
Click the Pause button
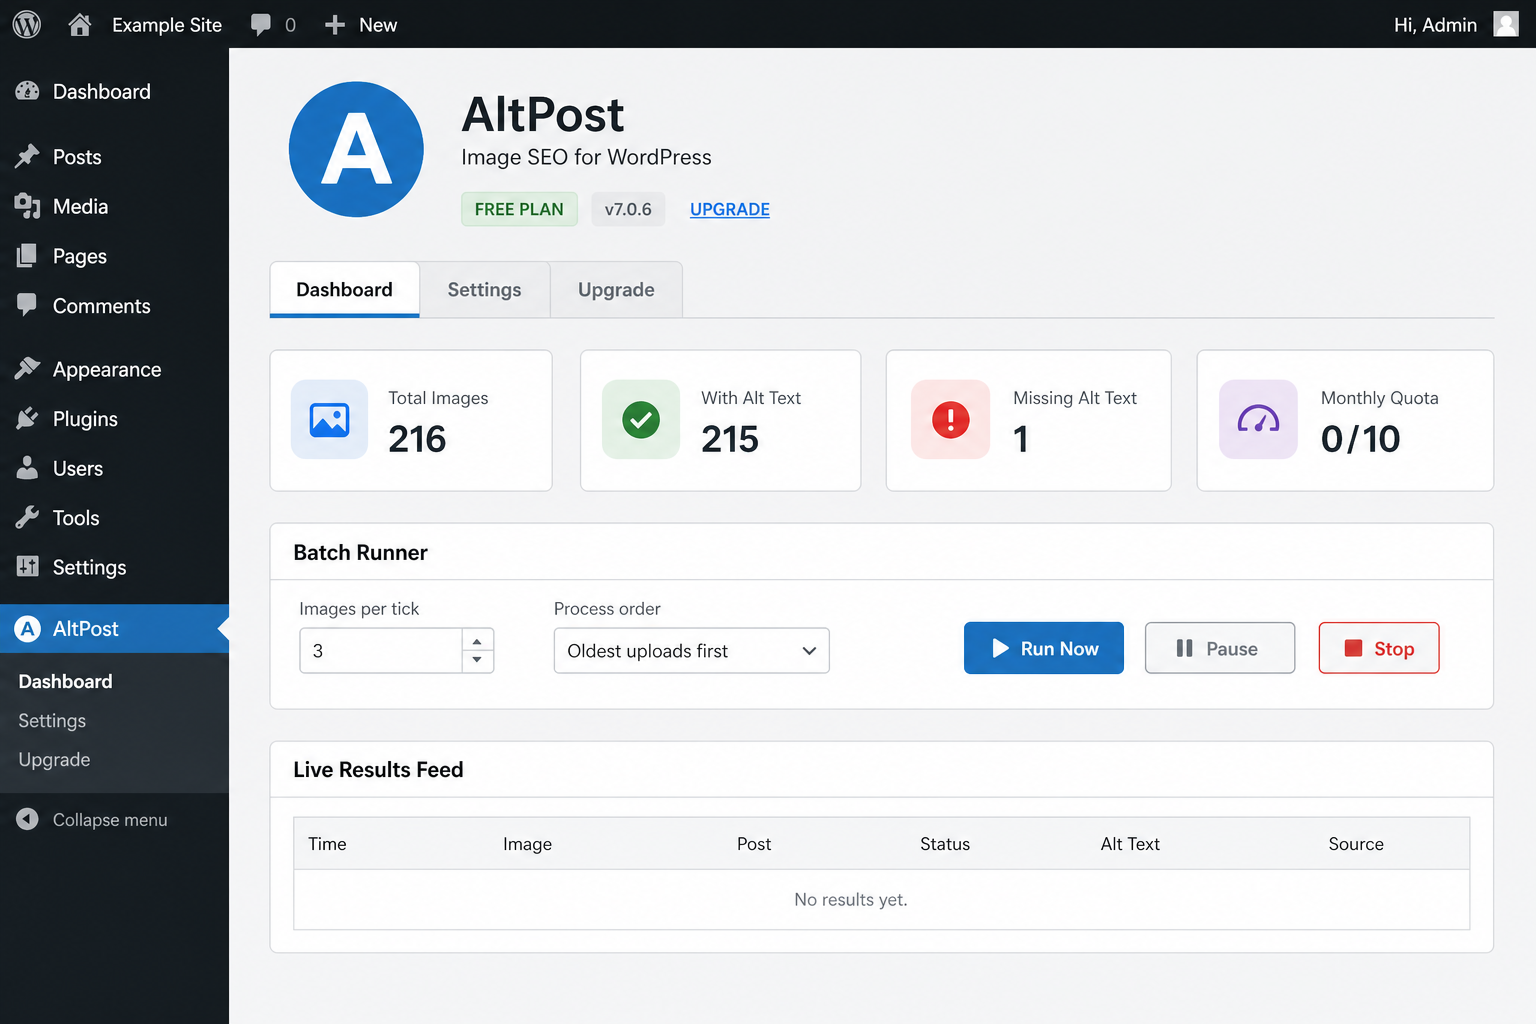[x=1220, y=648]
